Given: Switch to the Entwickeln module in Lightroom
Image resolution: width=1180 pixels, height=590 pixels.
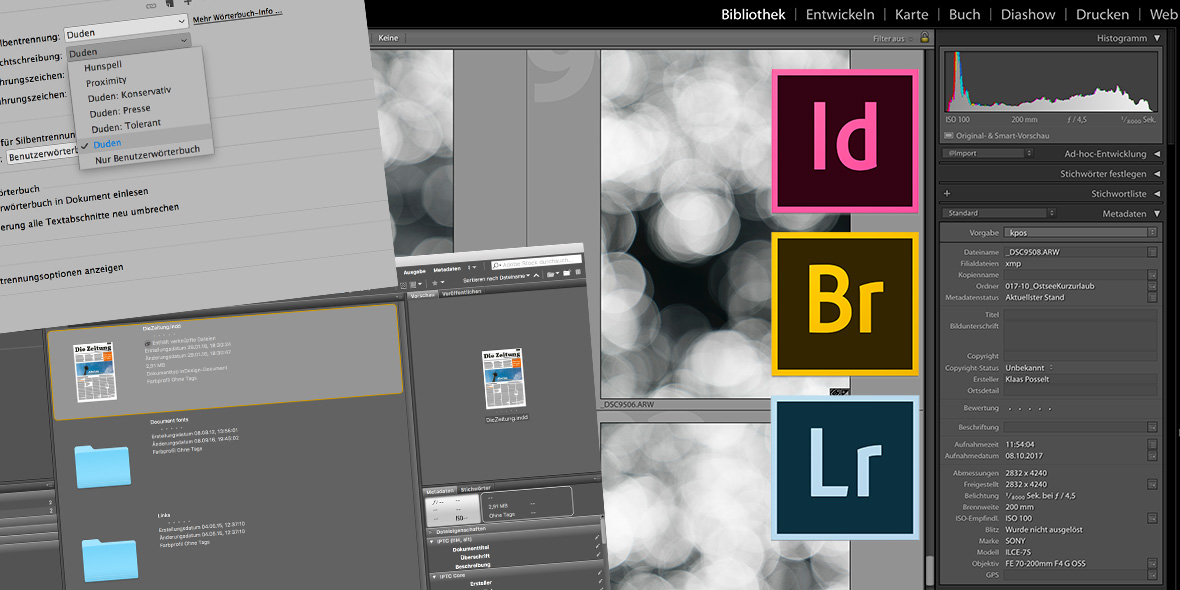Looking at the screenshot, I should pyautogui.click(x=841, y=14).
